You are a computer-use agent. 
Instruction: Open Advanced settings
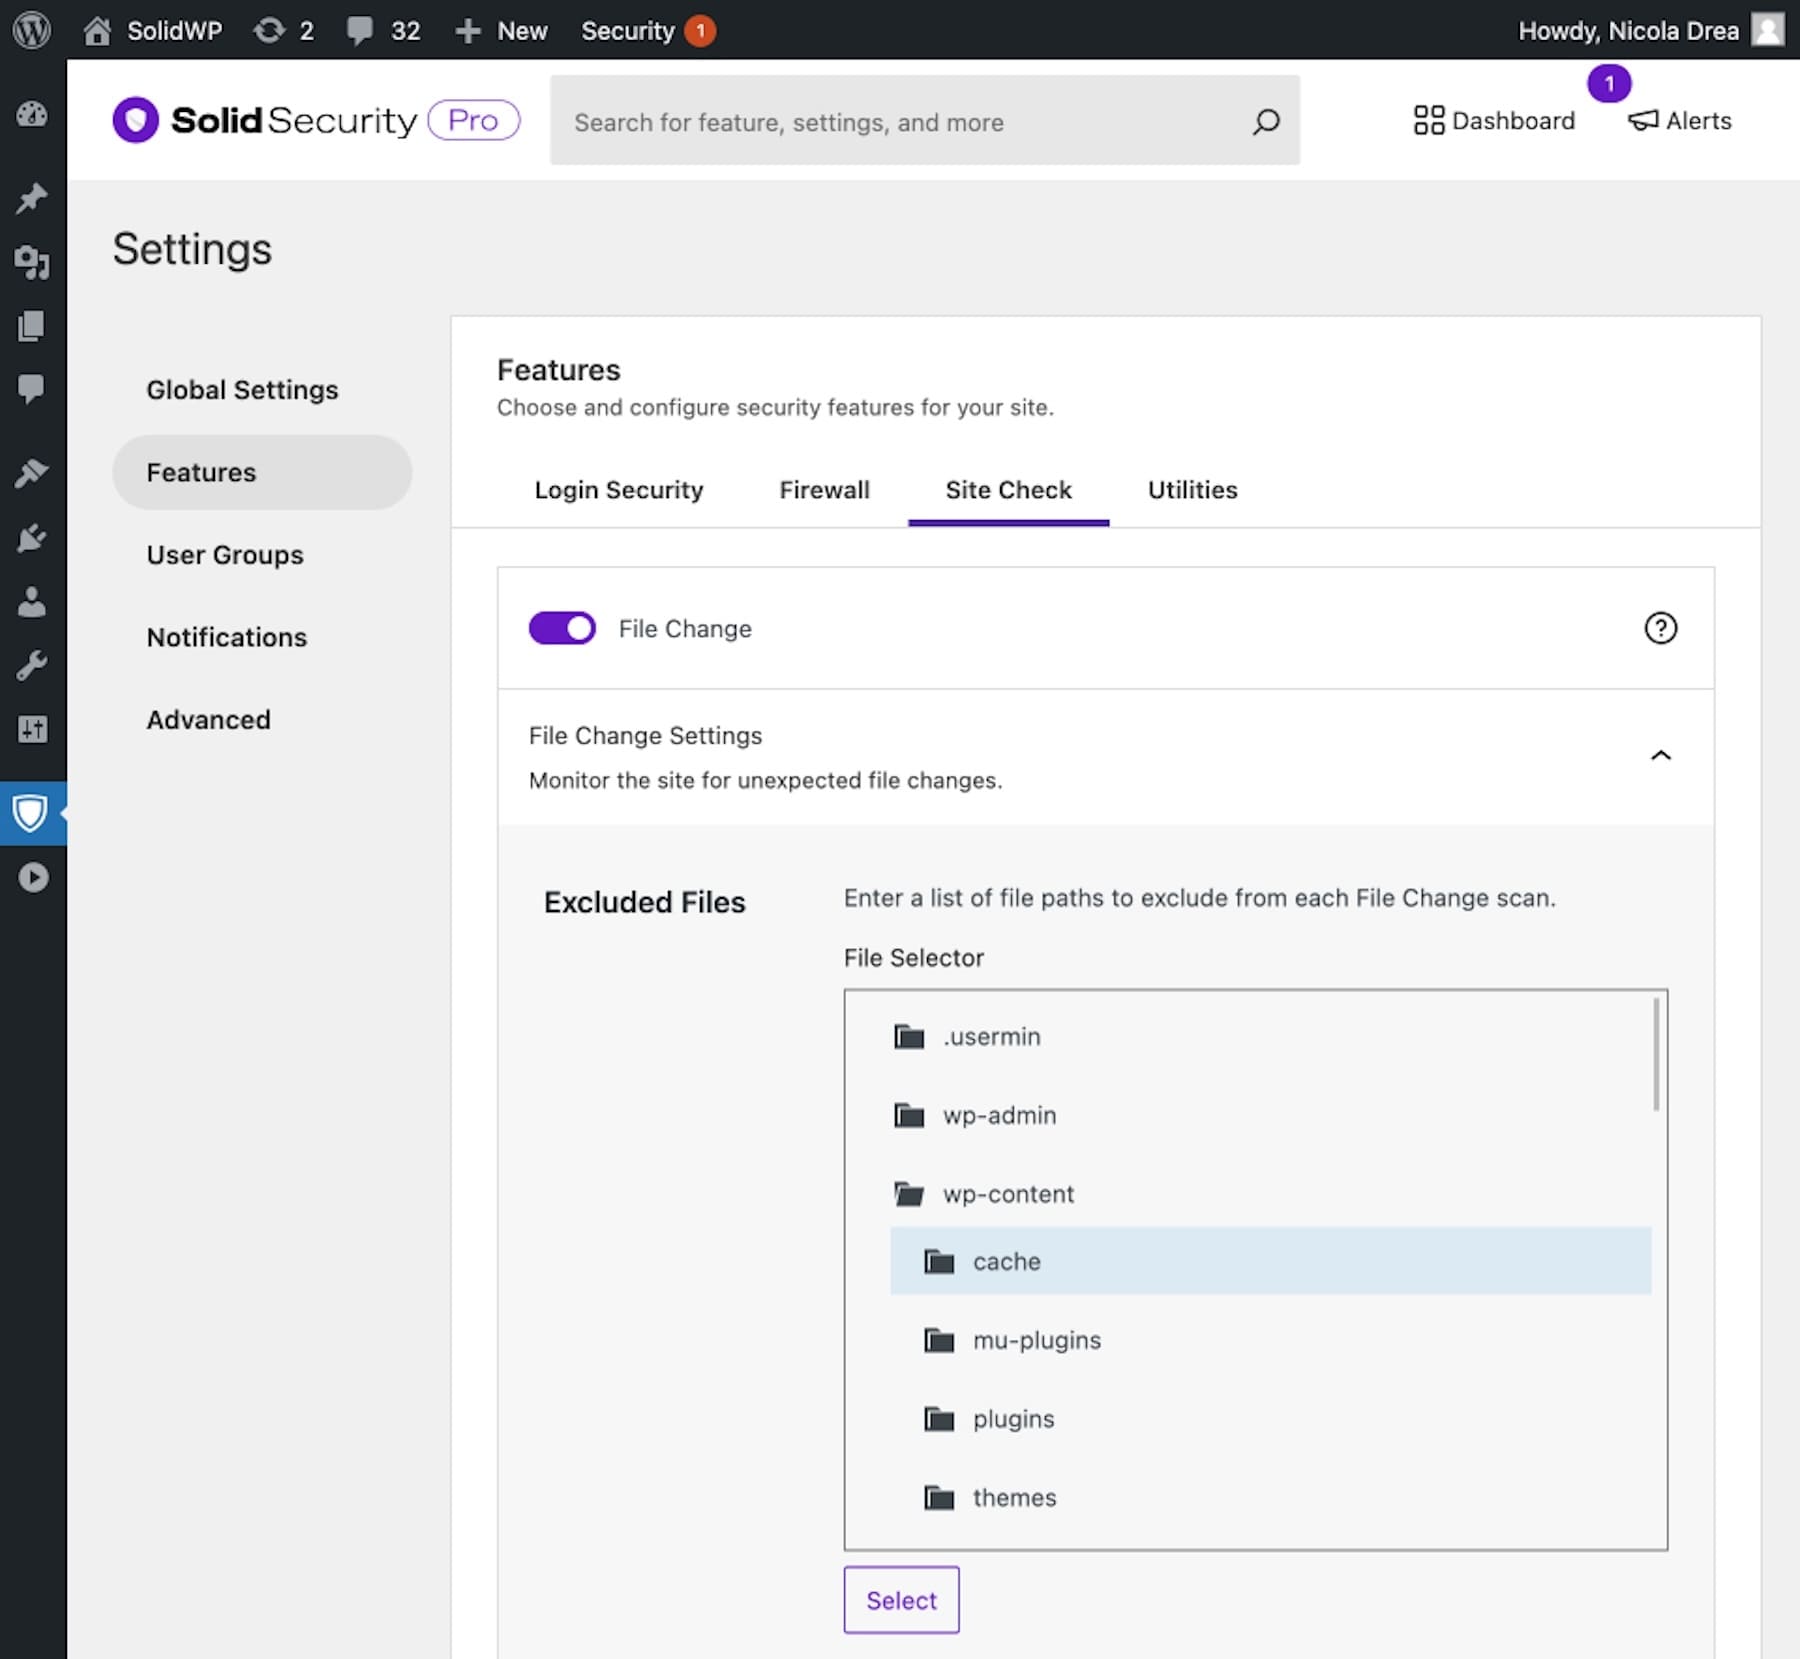(x=209, y=720)
